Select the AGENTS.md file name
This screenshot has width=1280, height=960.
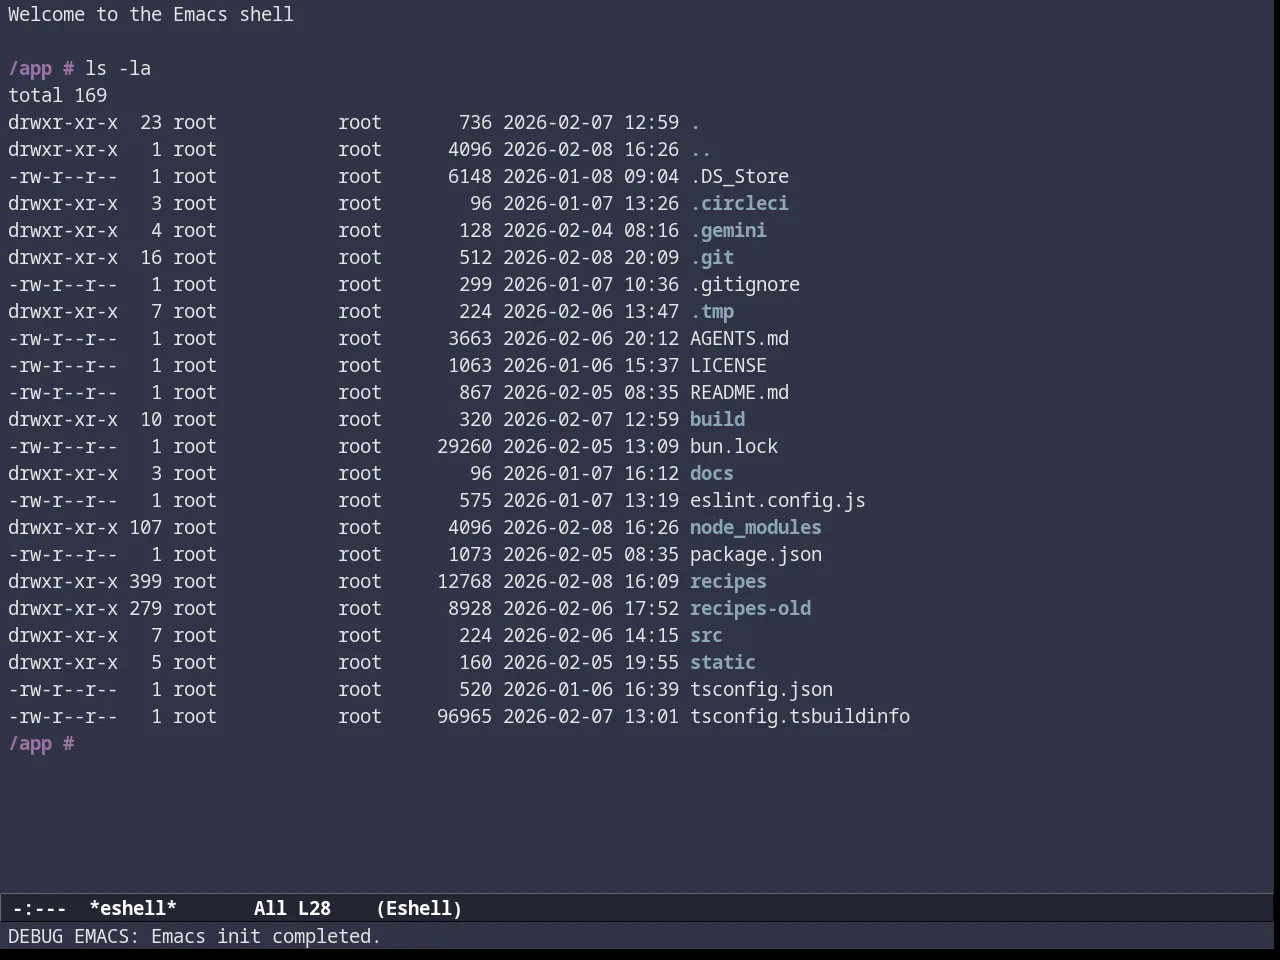(x=739, y=338)
